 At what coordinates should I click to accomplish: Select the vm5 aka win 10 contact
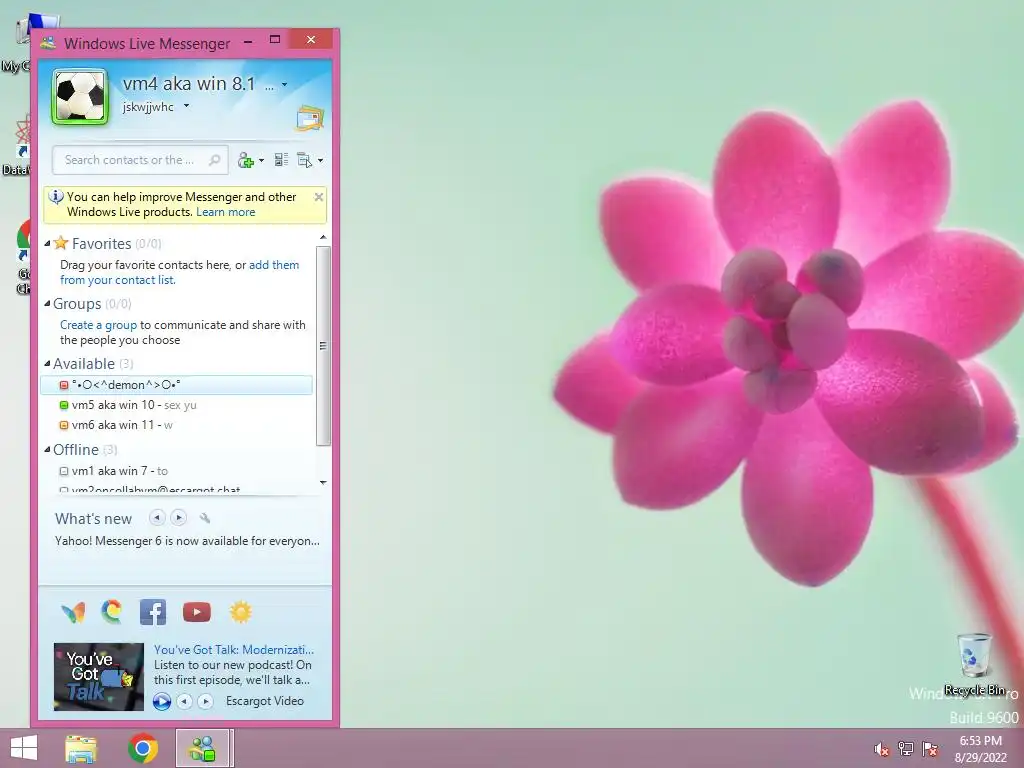pos(176,405)
